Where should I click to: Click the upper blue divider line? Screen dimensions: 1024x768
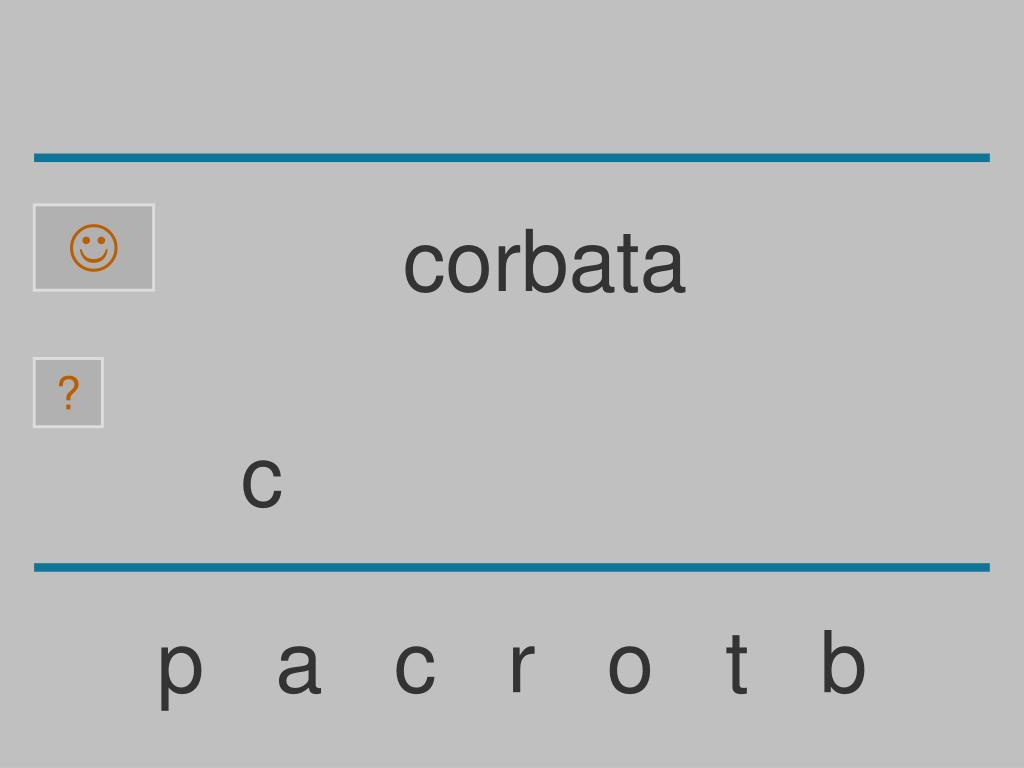[512, 157]
